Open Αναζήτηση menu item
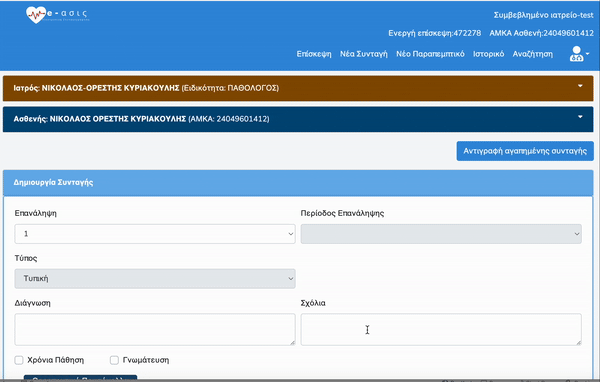The height and width of the screenshot is (382, 600). click(x=533, y=54)
